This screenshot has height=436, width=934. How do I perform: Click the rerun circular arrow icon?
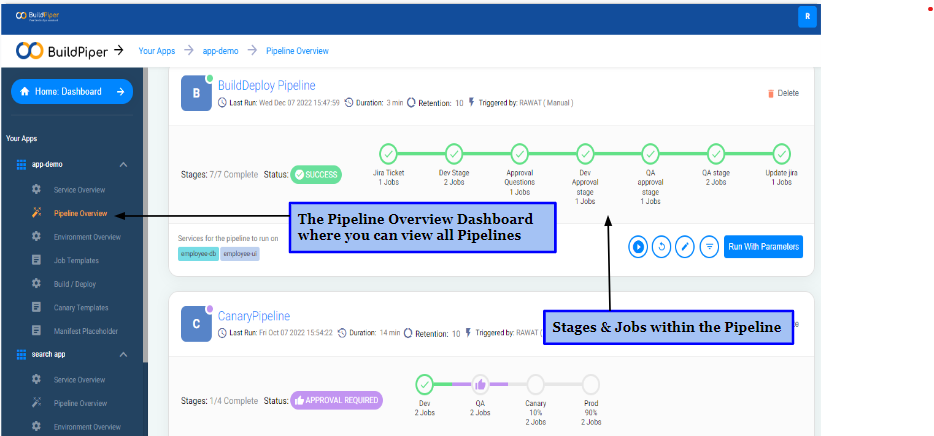661,246
